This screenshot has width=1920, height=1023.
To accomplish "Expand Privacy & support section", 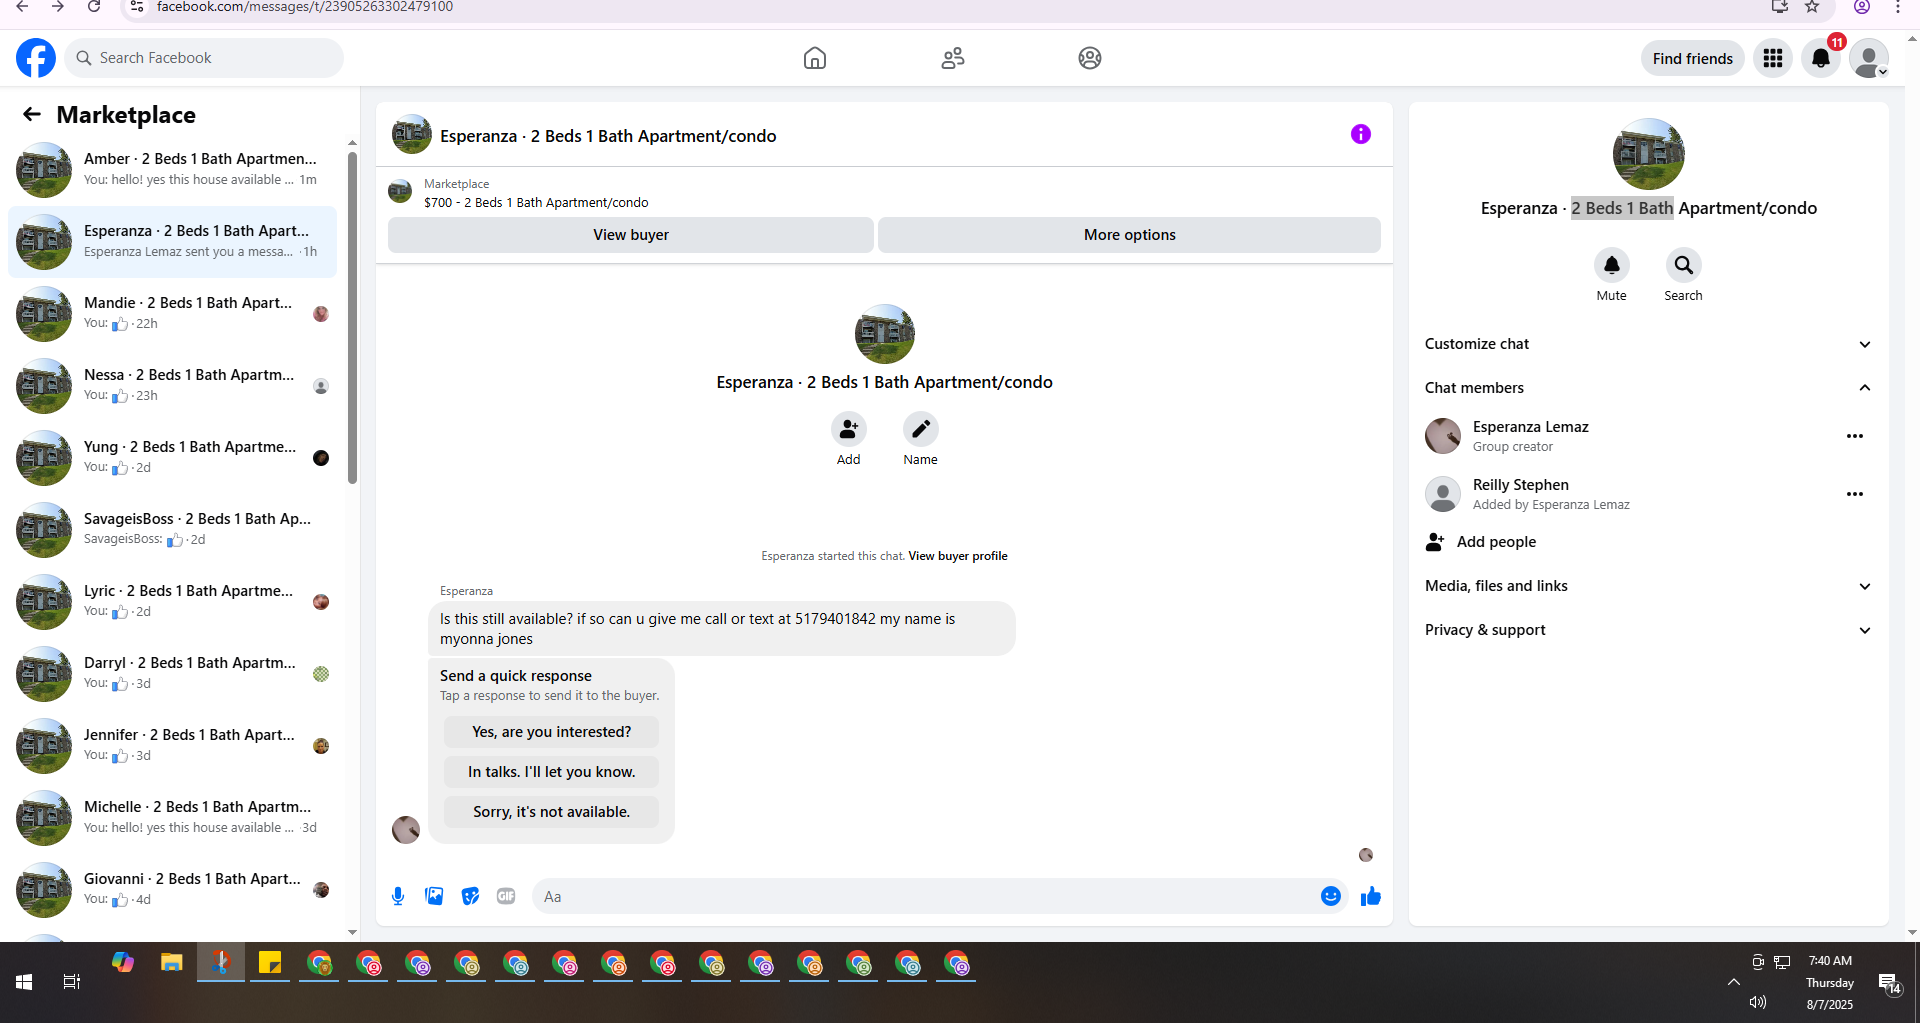I will coord(1648,630).
